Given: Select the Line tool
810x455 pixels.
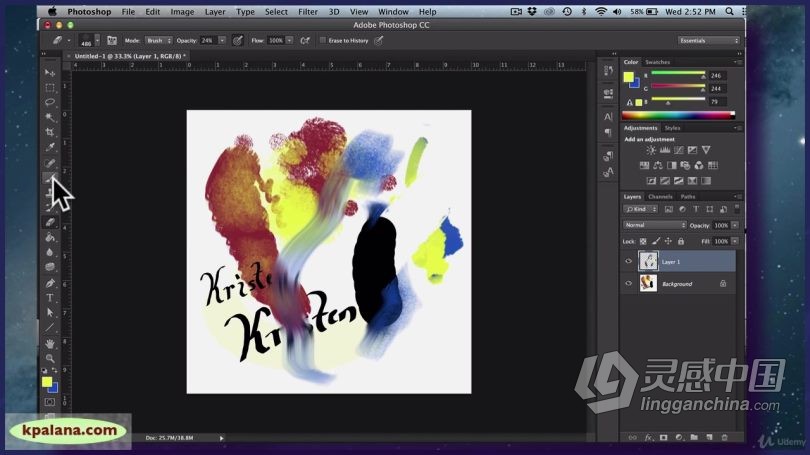Looking at the screenshot, I should click(50, 327).
